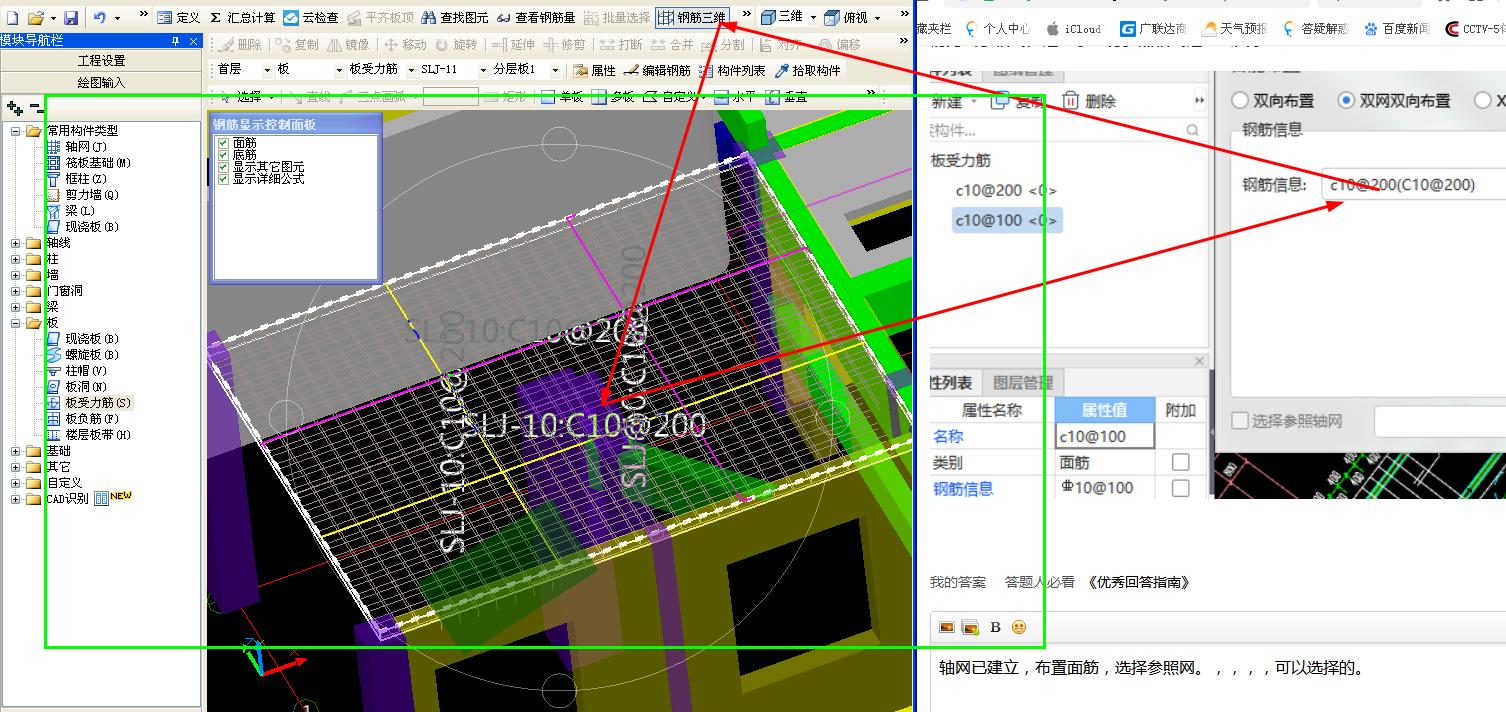Expand the CAD识别 folder
This screenshot has height=712, width=1506.
pyautogui.click(x=16, y=499)
